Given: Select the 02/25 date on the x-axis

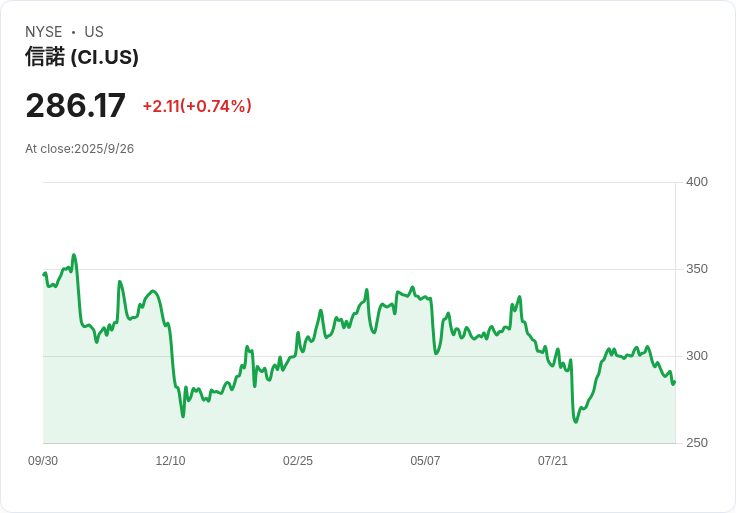Looking at the screenshot, I should [x=298, y=461].
